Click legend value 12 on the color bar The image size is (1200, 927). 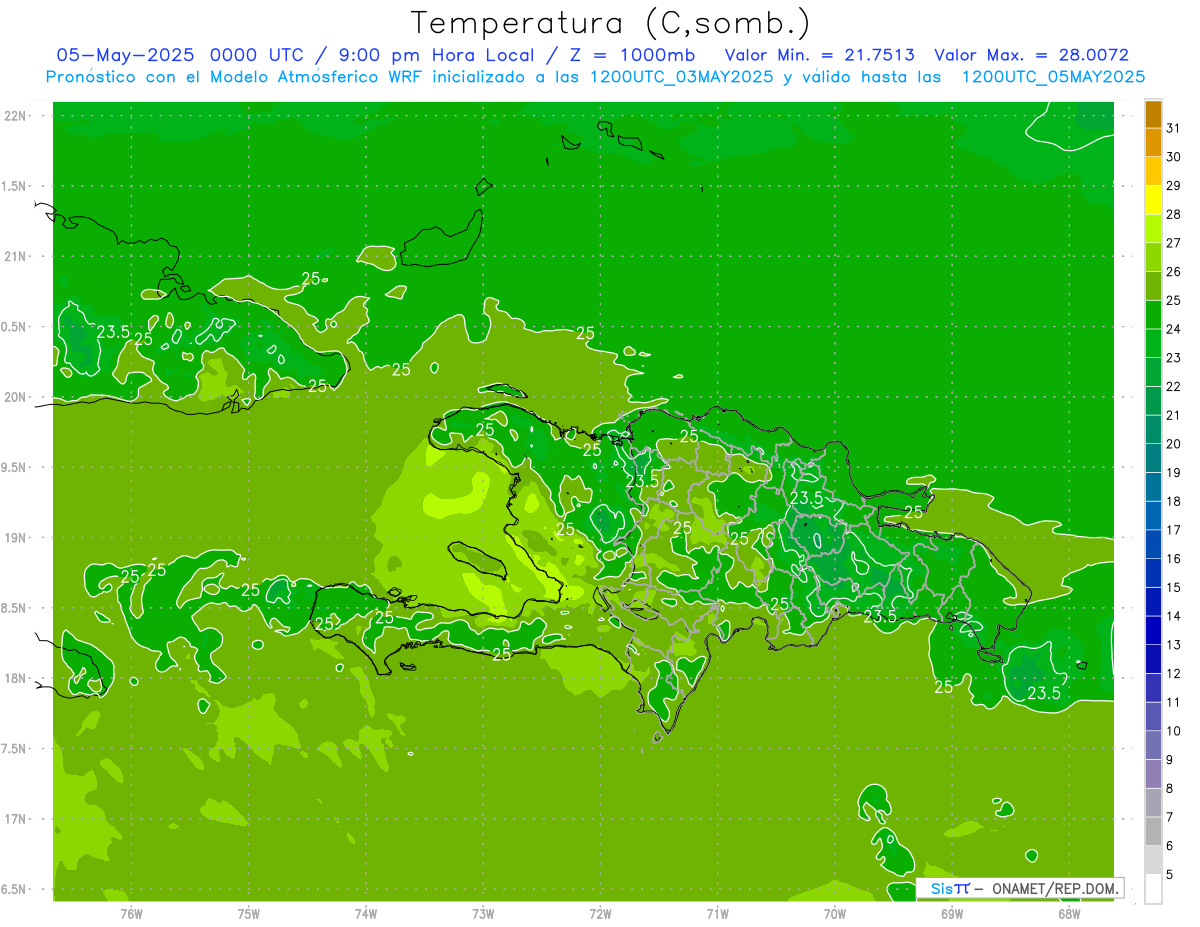pos(1174,674)
